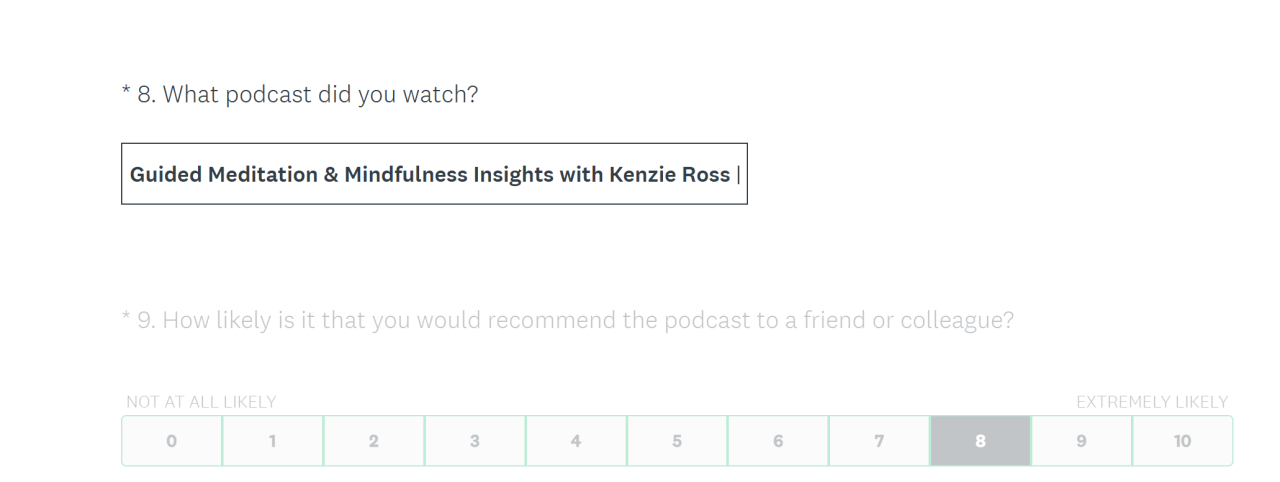Click the 'NOT AT ALL LIKELY' scale label

coord(201,402)
